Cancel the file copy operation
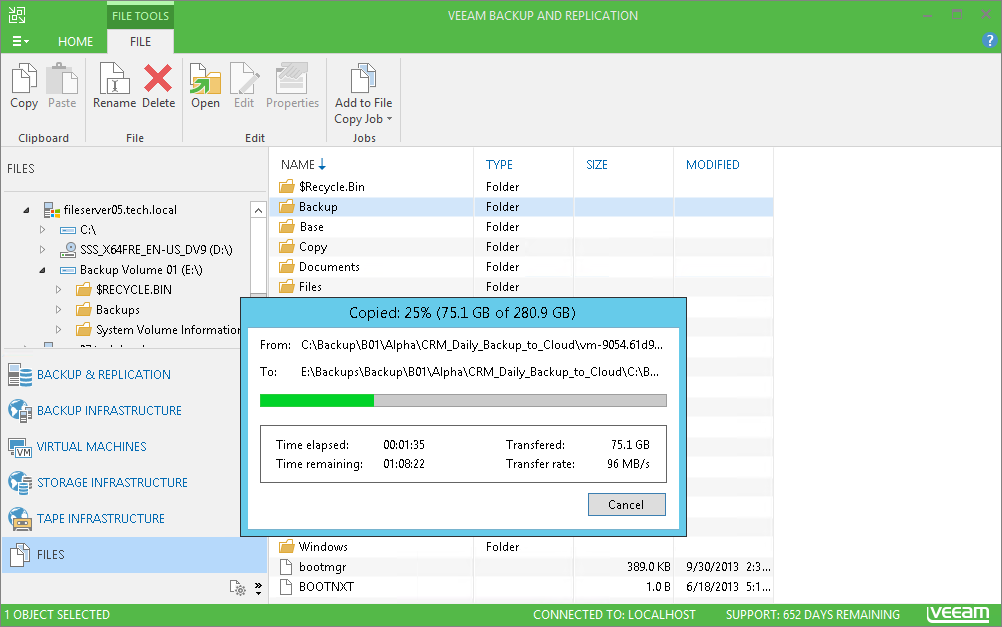Screen dimensions: 1002x627 tap(626, 504)
